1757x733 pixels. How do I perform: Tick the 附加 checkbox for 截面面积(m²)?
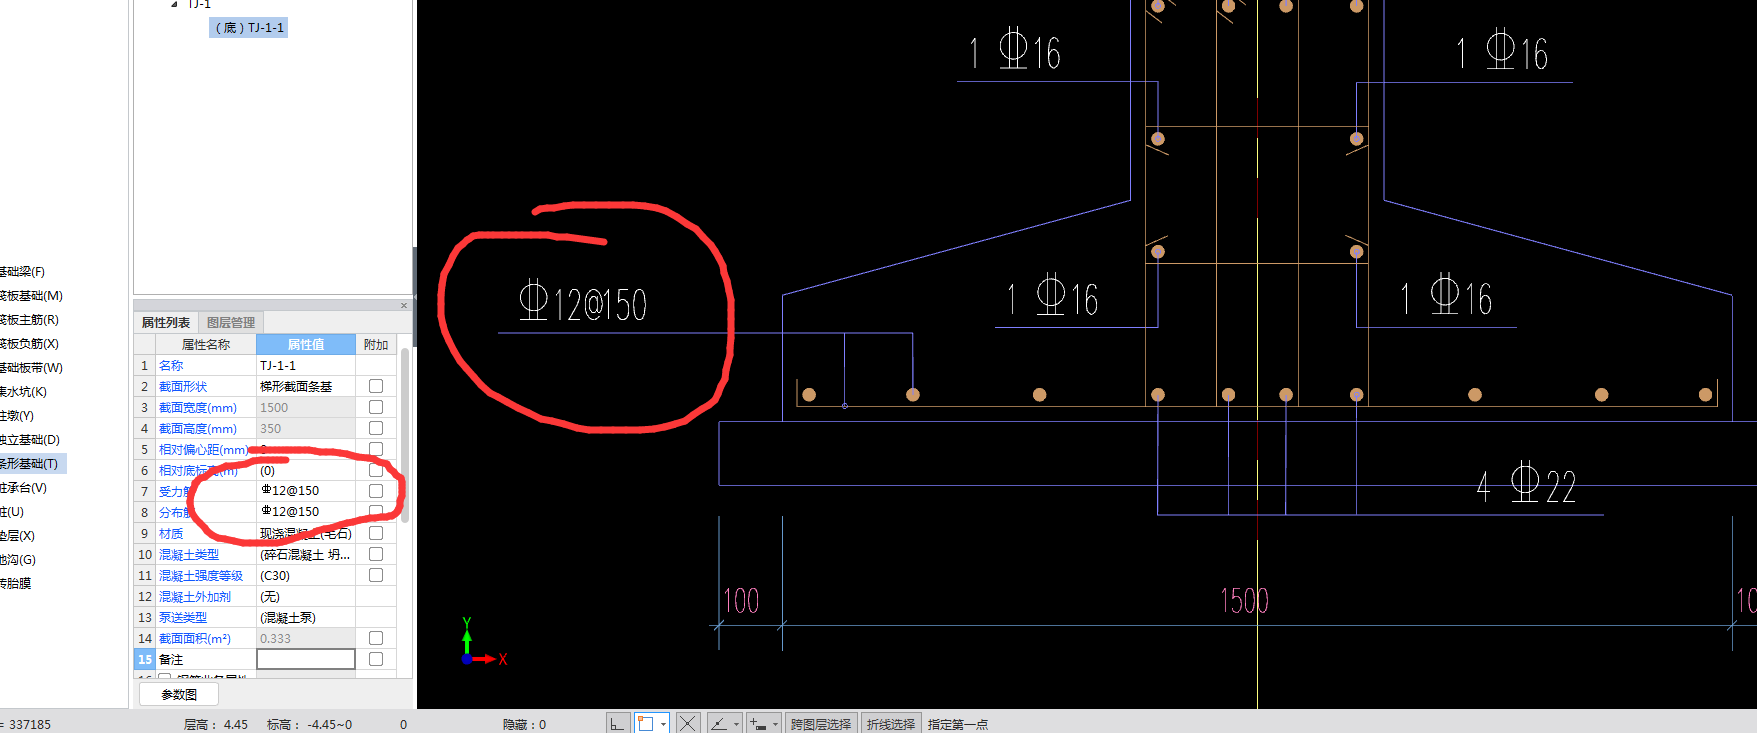(x=376, y=638)
